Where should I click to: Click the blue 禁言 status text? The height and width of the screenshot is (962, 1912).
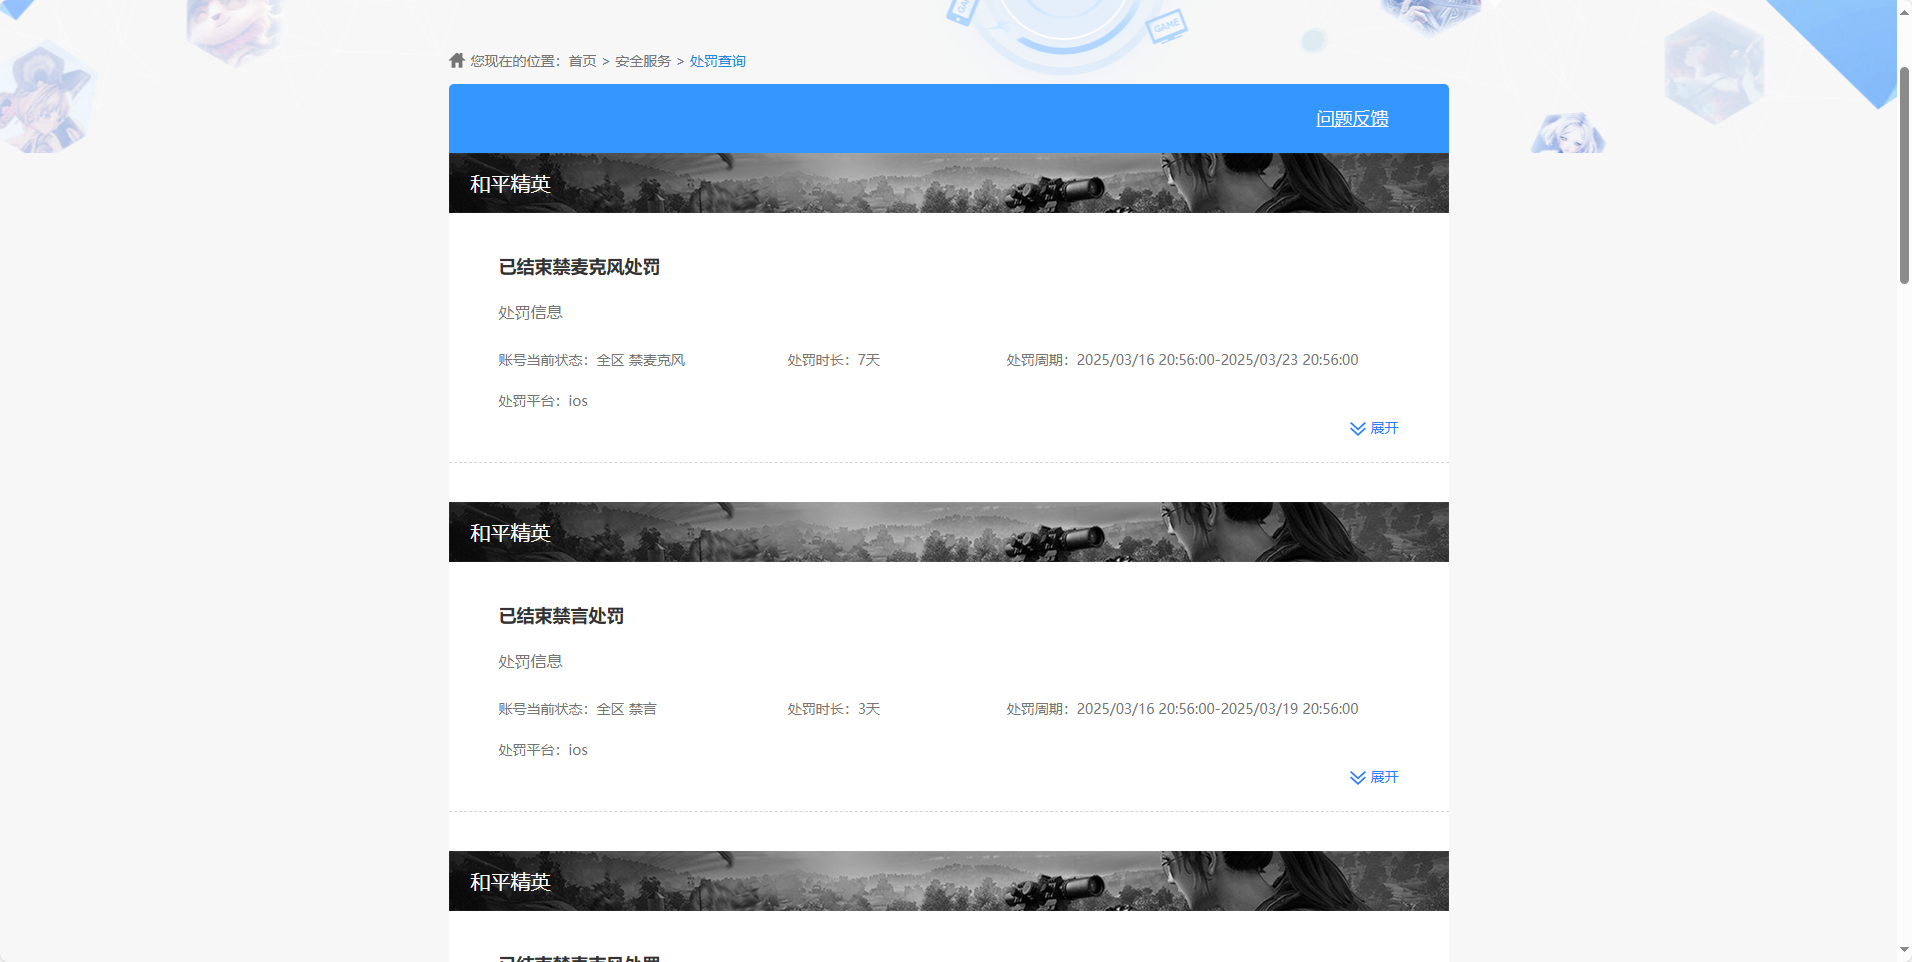[643, 708]
